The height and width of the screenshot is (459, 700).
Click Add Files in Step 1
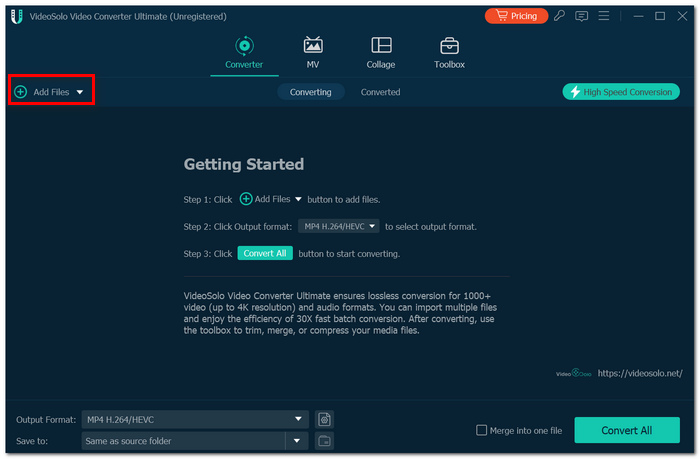point(265,199)
